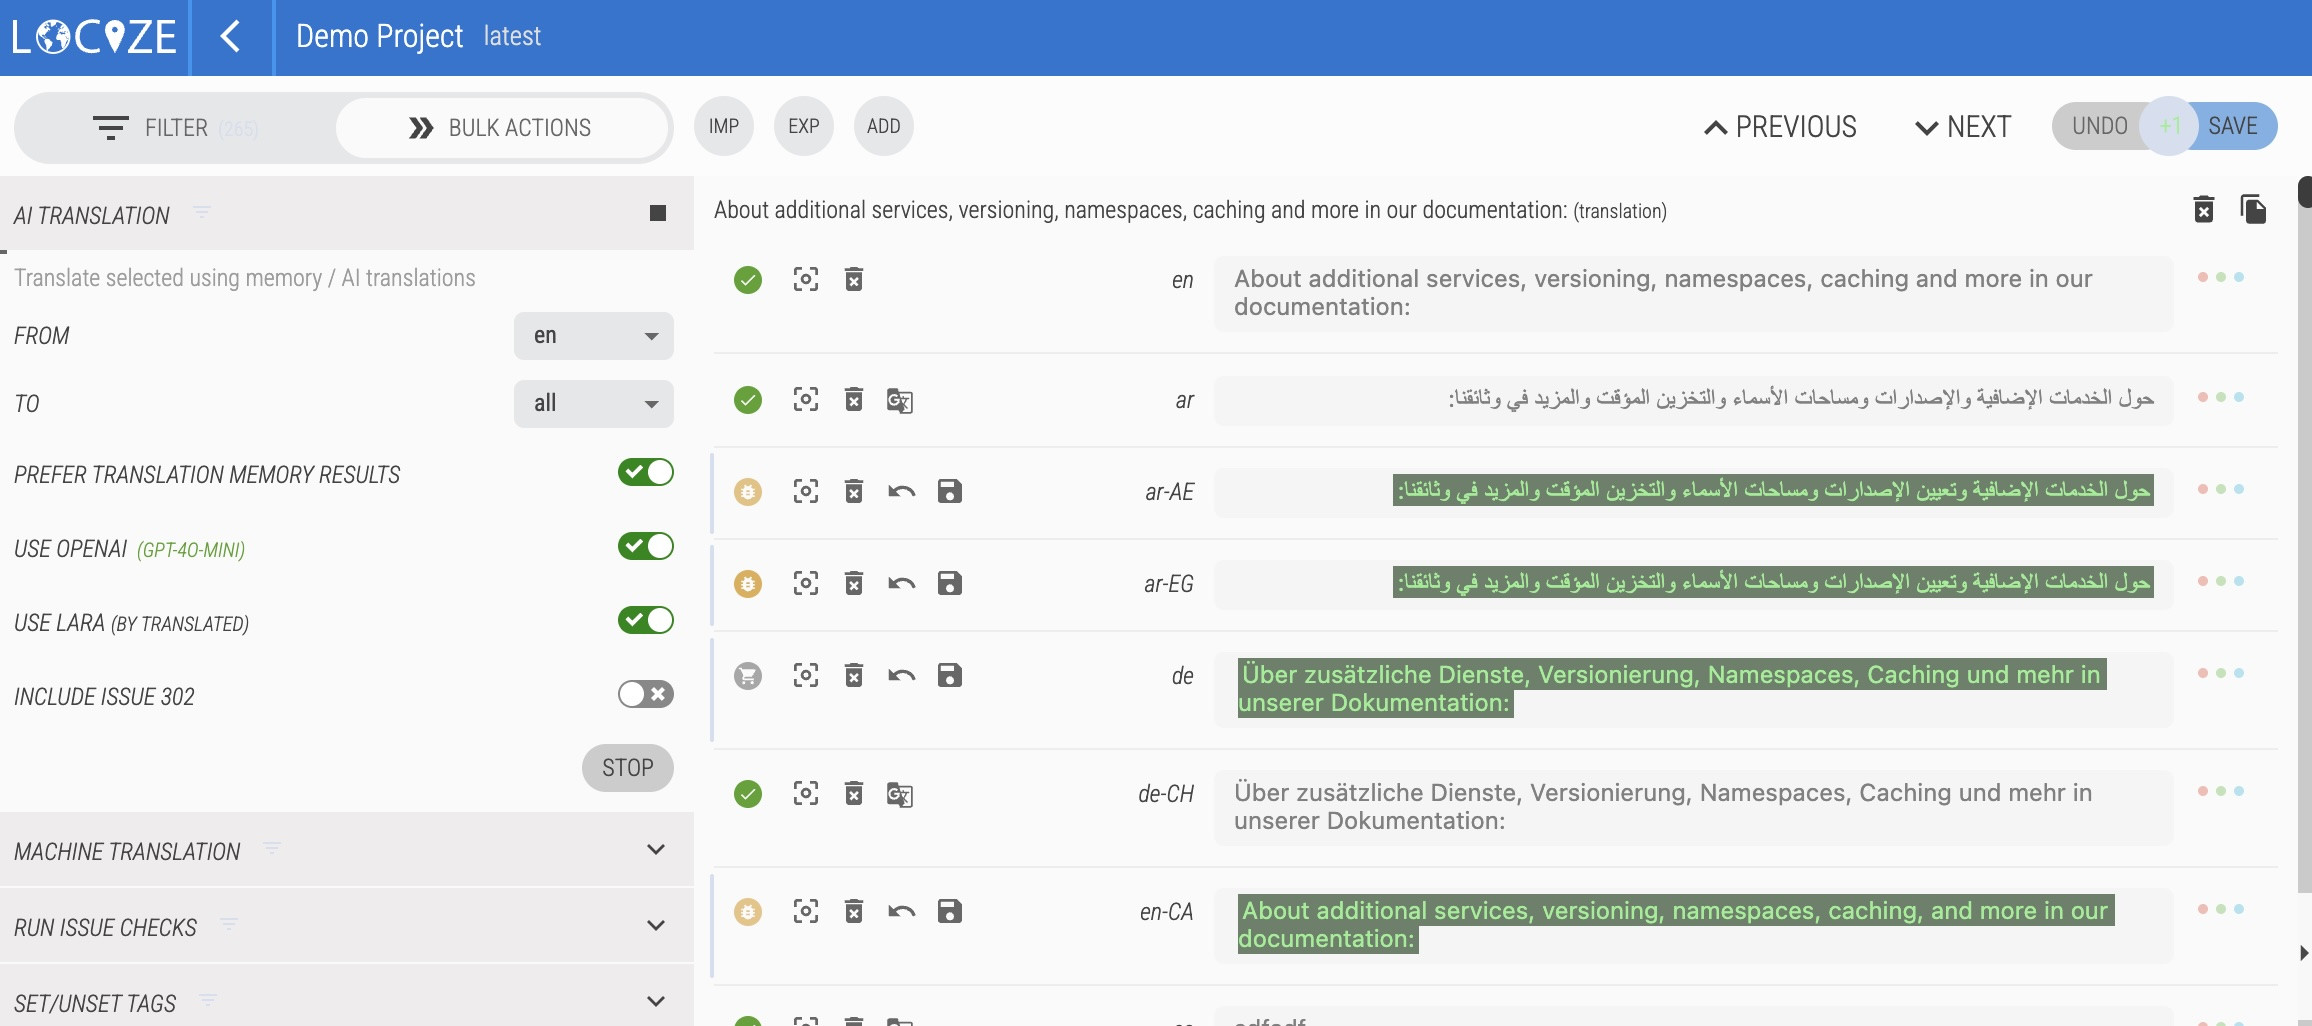This screenshot has height=1026, width=2312.
Task: Disable Prefer Translation Memory Results toggle
Action: point(645,472)
